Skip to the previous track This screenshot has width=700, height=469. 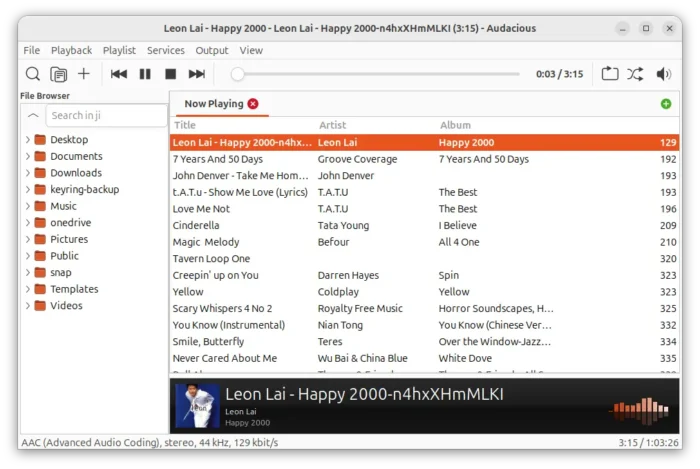coord(119,74)
